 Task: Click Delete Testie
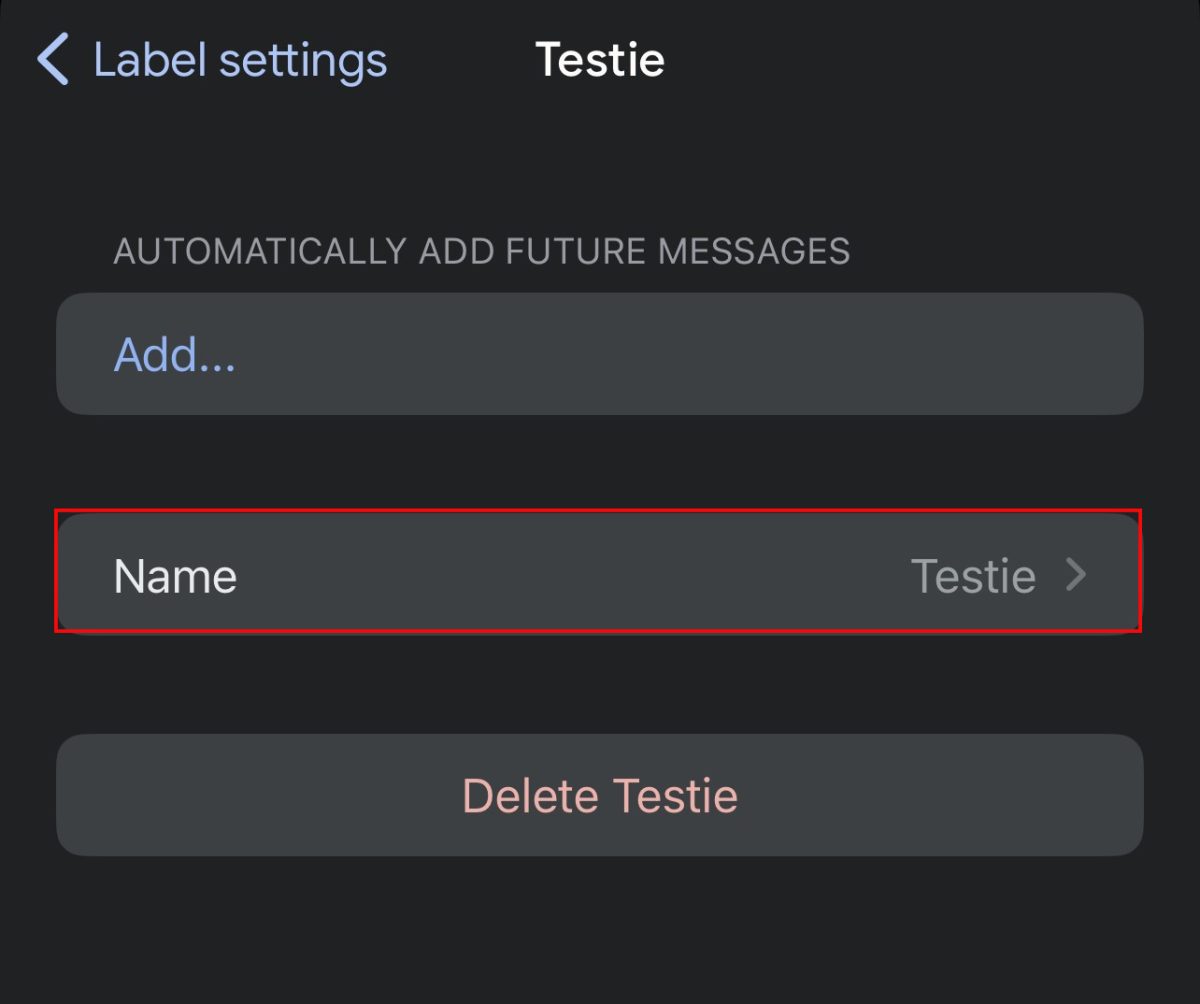coord(600,795)
